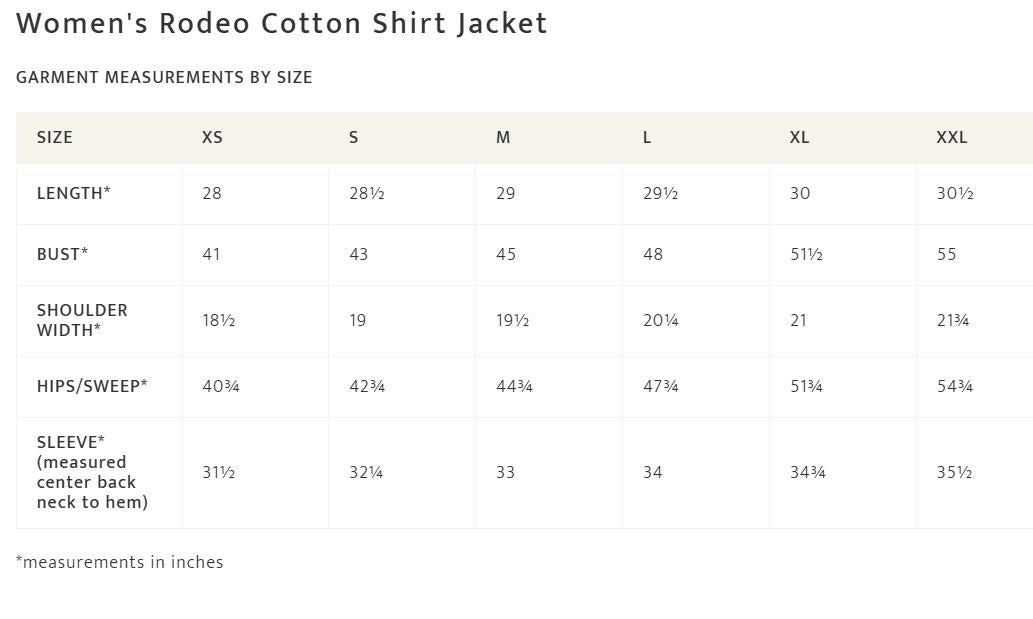Image resolution: width=1033 pixels, height=619 pixels.
Task: Select the XL sleeve value 34¾
Action: [808, 472]
